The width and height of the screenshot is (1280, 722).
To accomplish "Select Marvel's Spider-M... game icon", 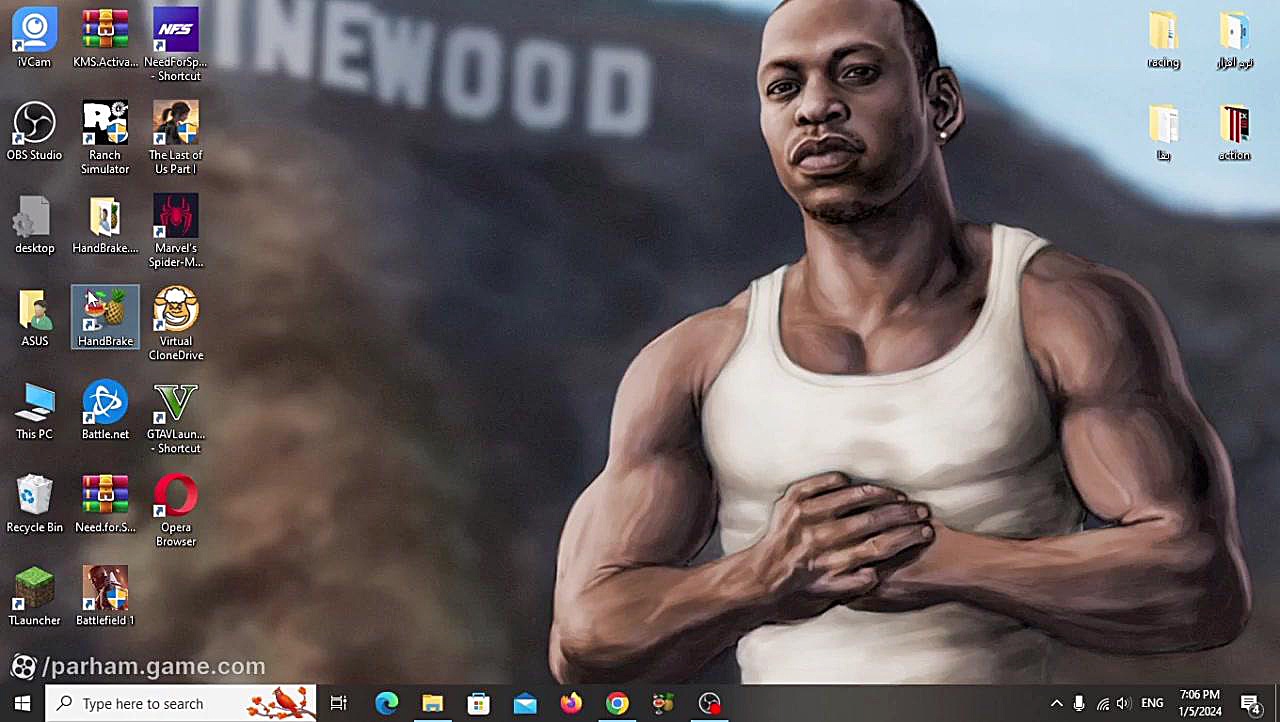I will pos(176,231).
